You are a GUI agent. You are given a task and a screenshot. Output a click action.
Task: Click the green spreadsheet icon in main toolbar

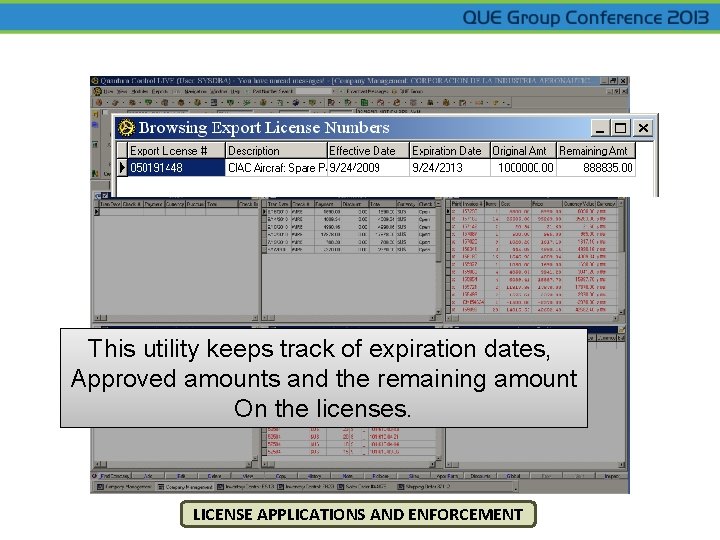pos(364,103)
